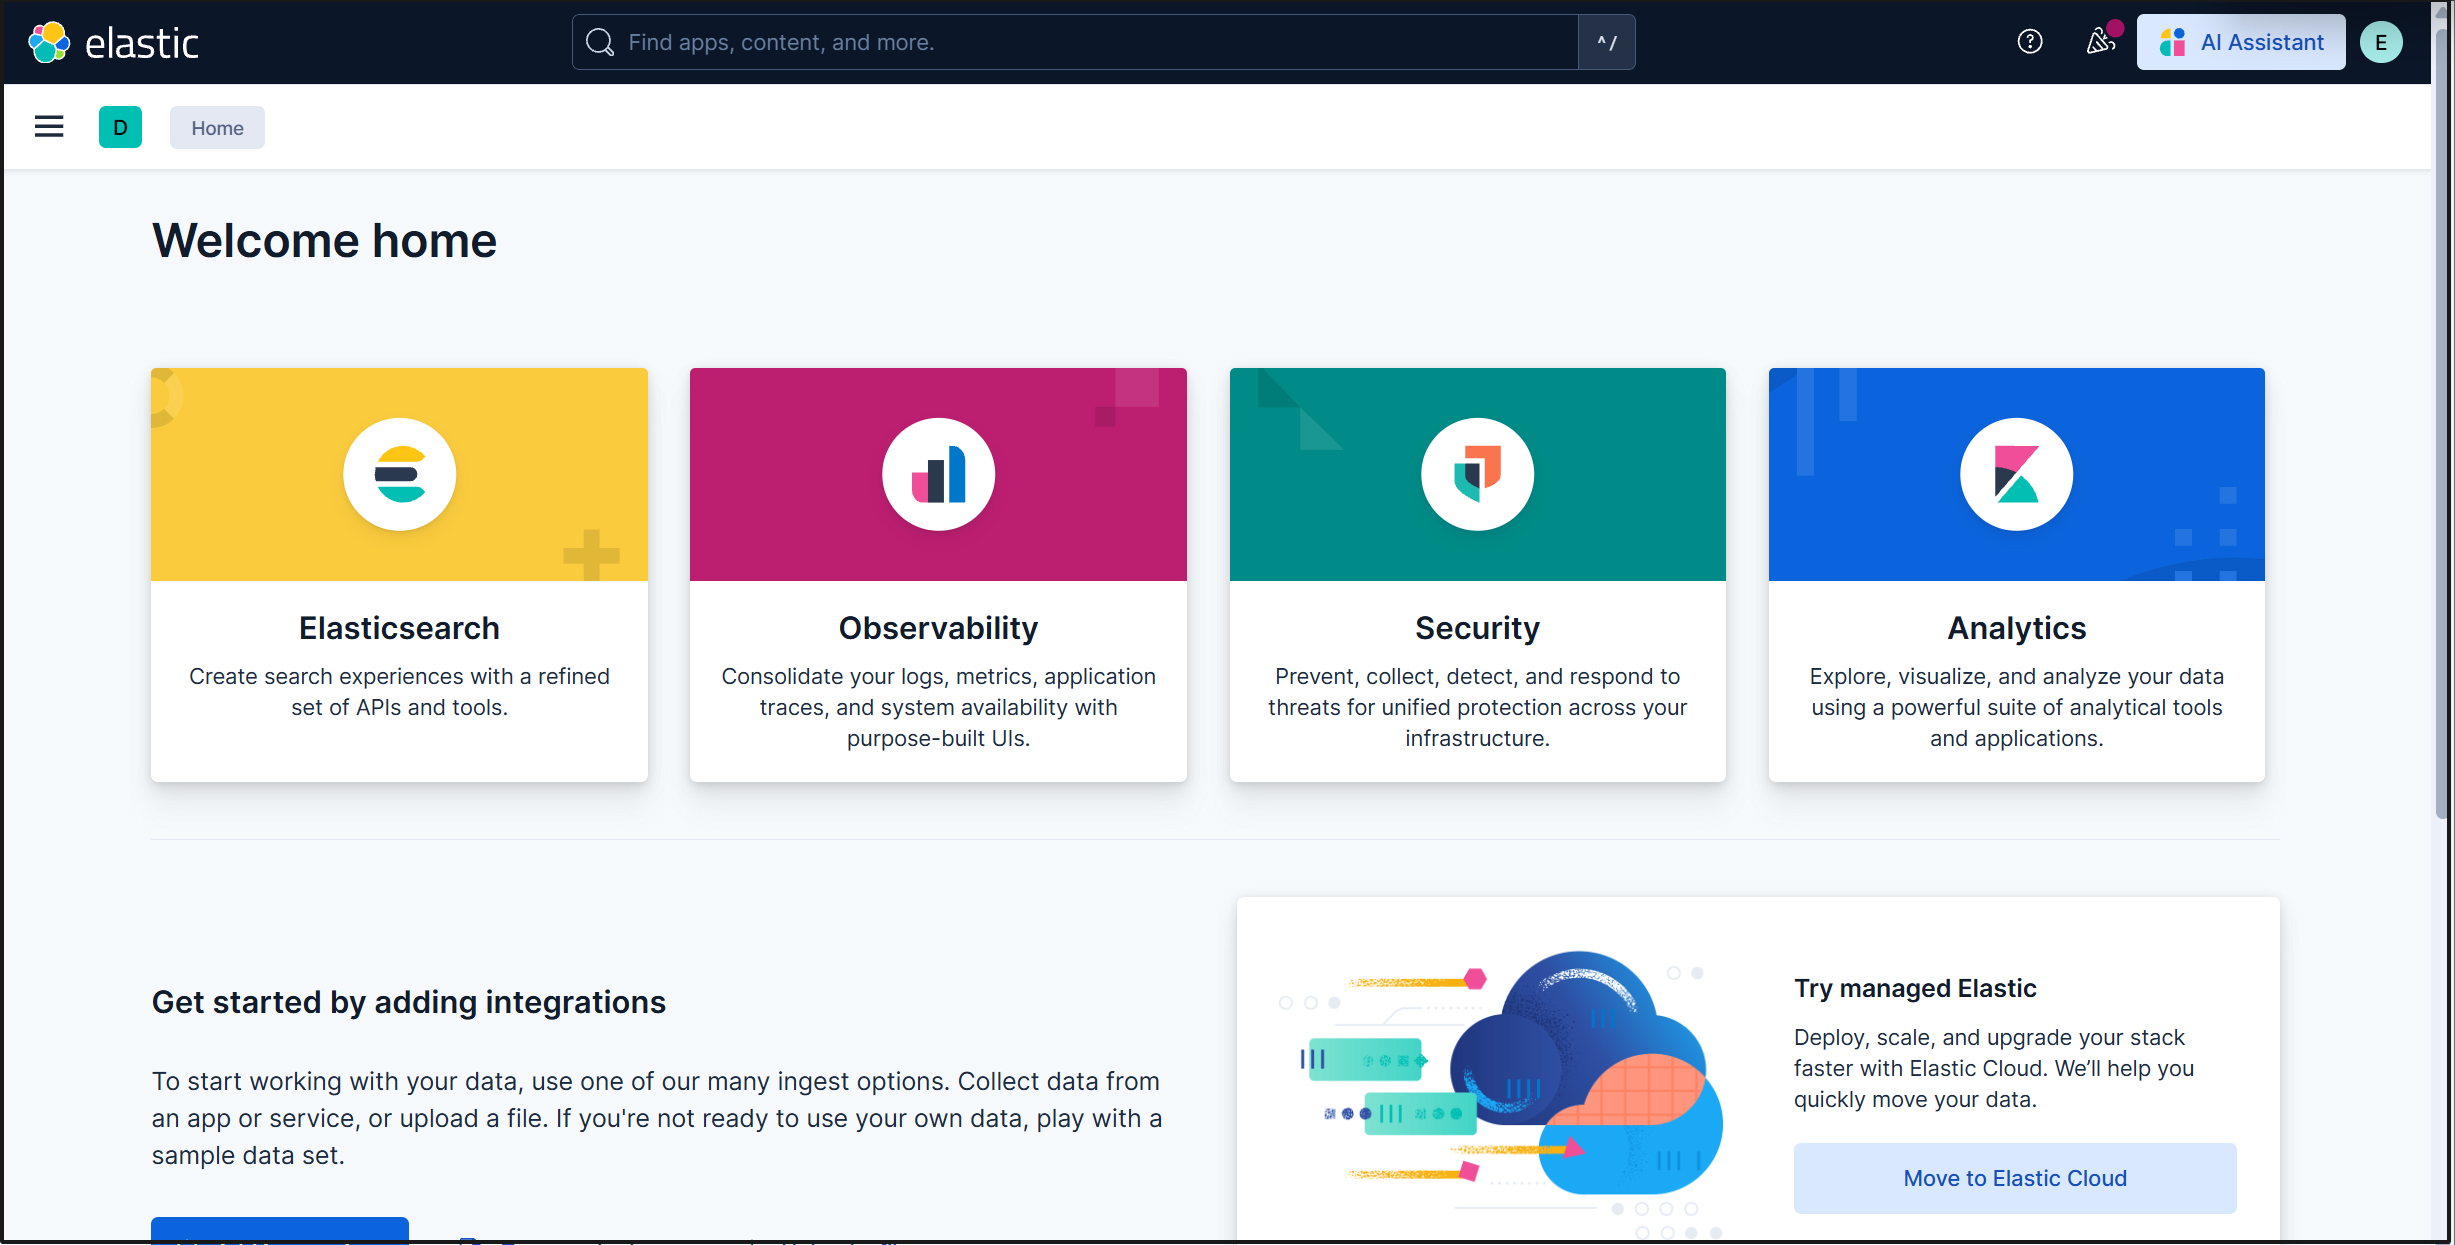Viewport: 2455px width, 1245px height.
Task: Click the Elastic logo icon
Action: pyautogui.click(x=49, y=42)
